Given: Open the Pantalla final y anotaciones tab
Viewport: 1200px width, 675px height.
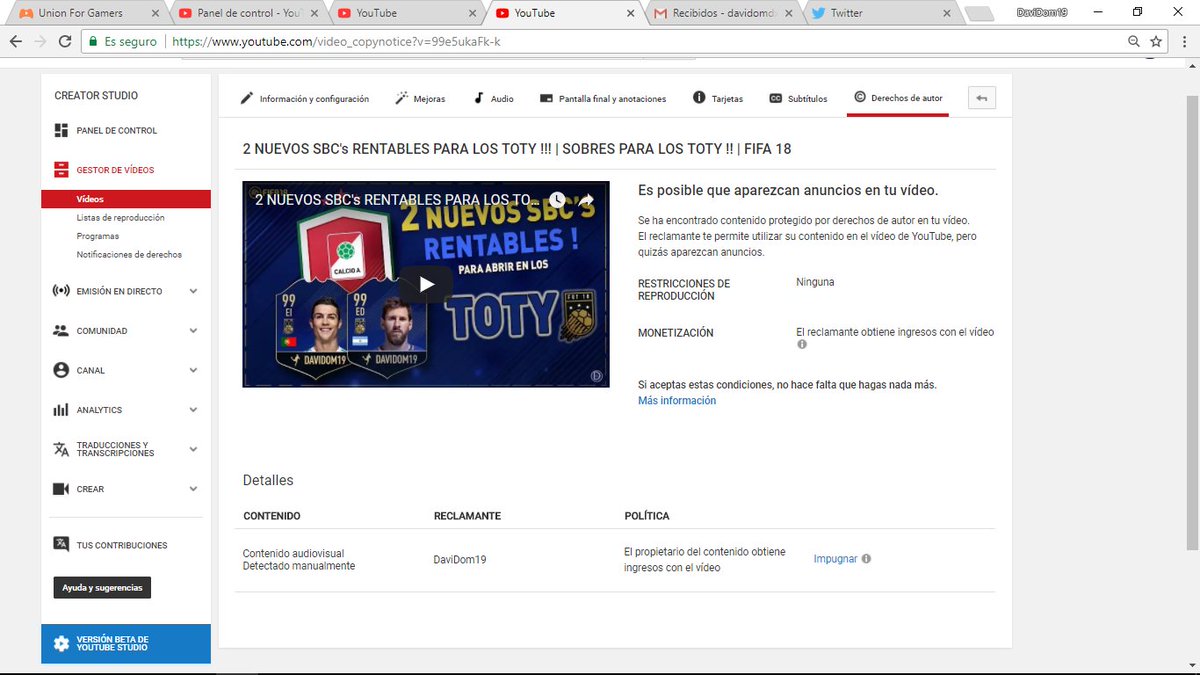Looking at the screenshot, I should 603,98.
